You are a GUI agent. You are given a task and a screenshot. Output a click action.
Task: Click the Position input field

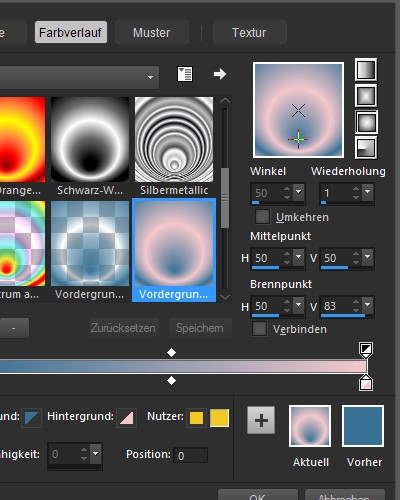pos(191,455)
